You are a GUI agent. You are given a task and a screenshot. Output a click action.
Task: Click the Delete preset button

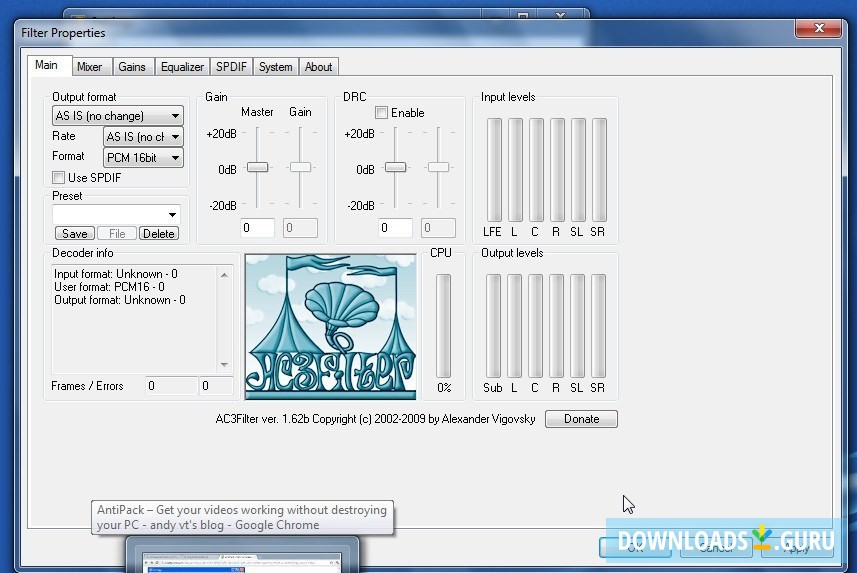(159, 233)
